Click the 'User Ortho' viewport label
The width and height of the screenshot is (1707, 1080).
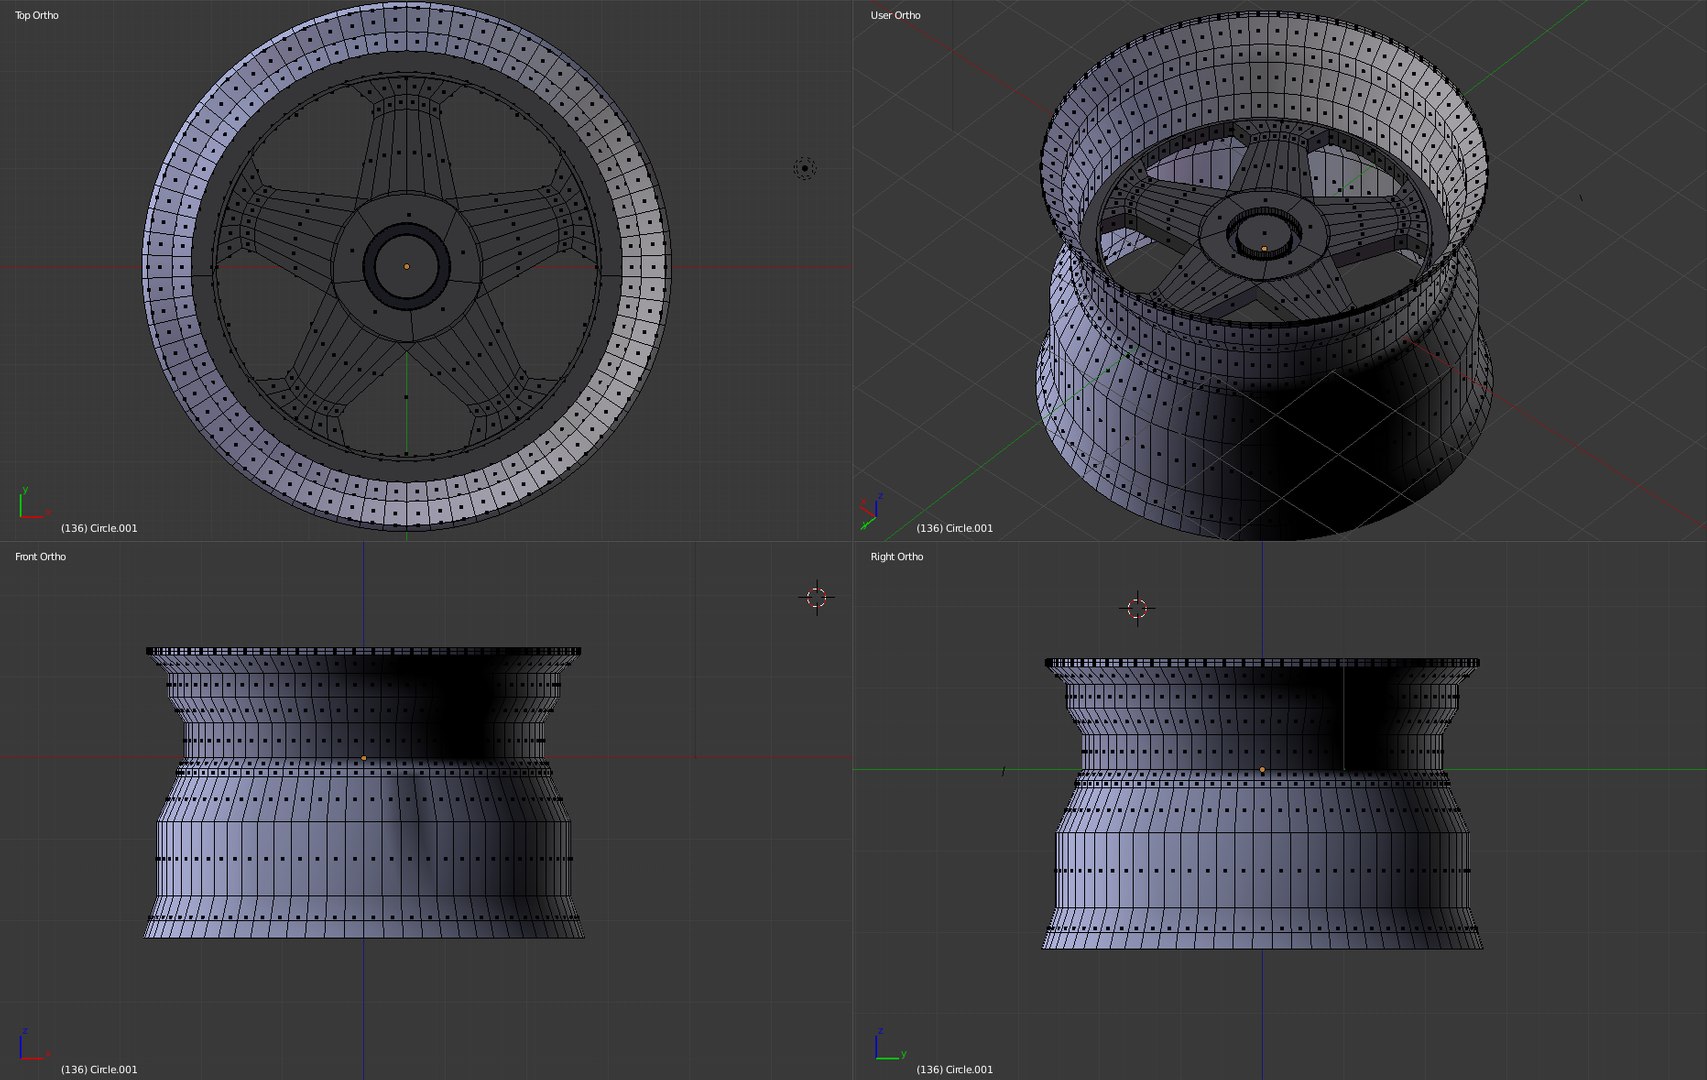click(895, 15)
